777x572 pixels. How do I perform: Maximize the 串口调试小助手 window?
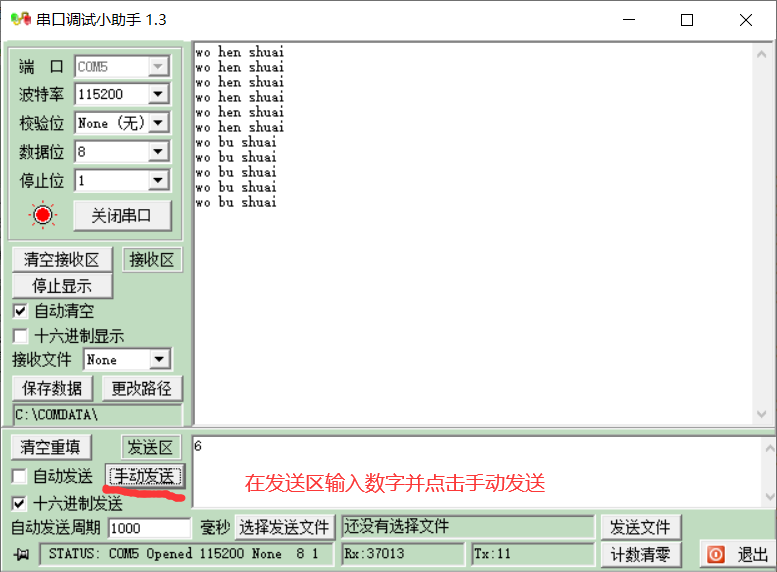[687, 20]
